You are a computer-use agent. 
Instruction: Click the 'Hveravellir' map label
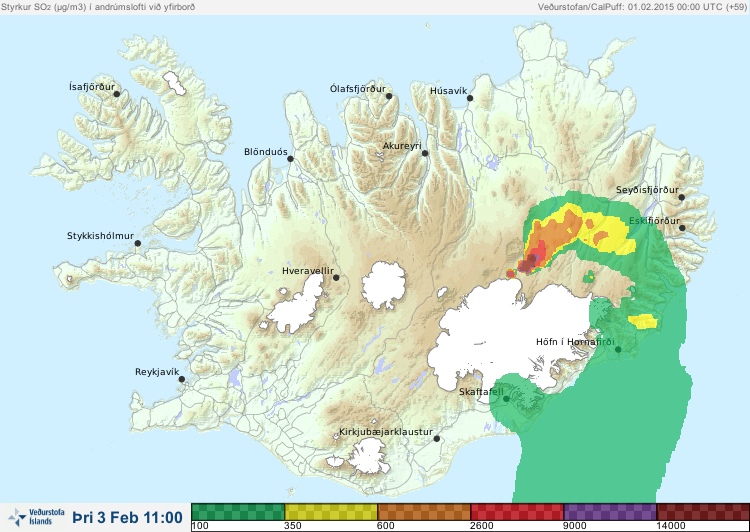click(308, 271)
